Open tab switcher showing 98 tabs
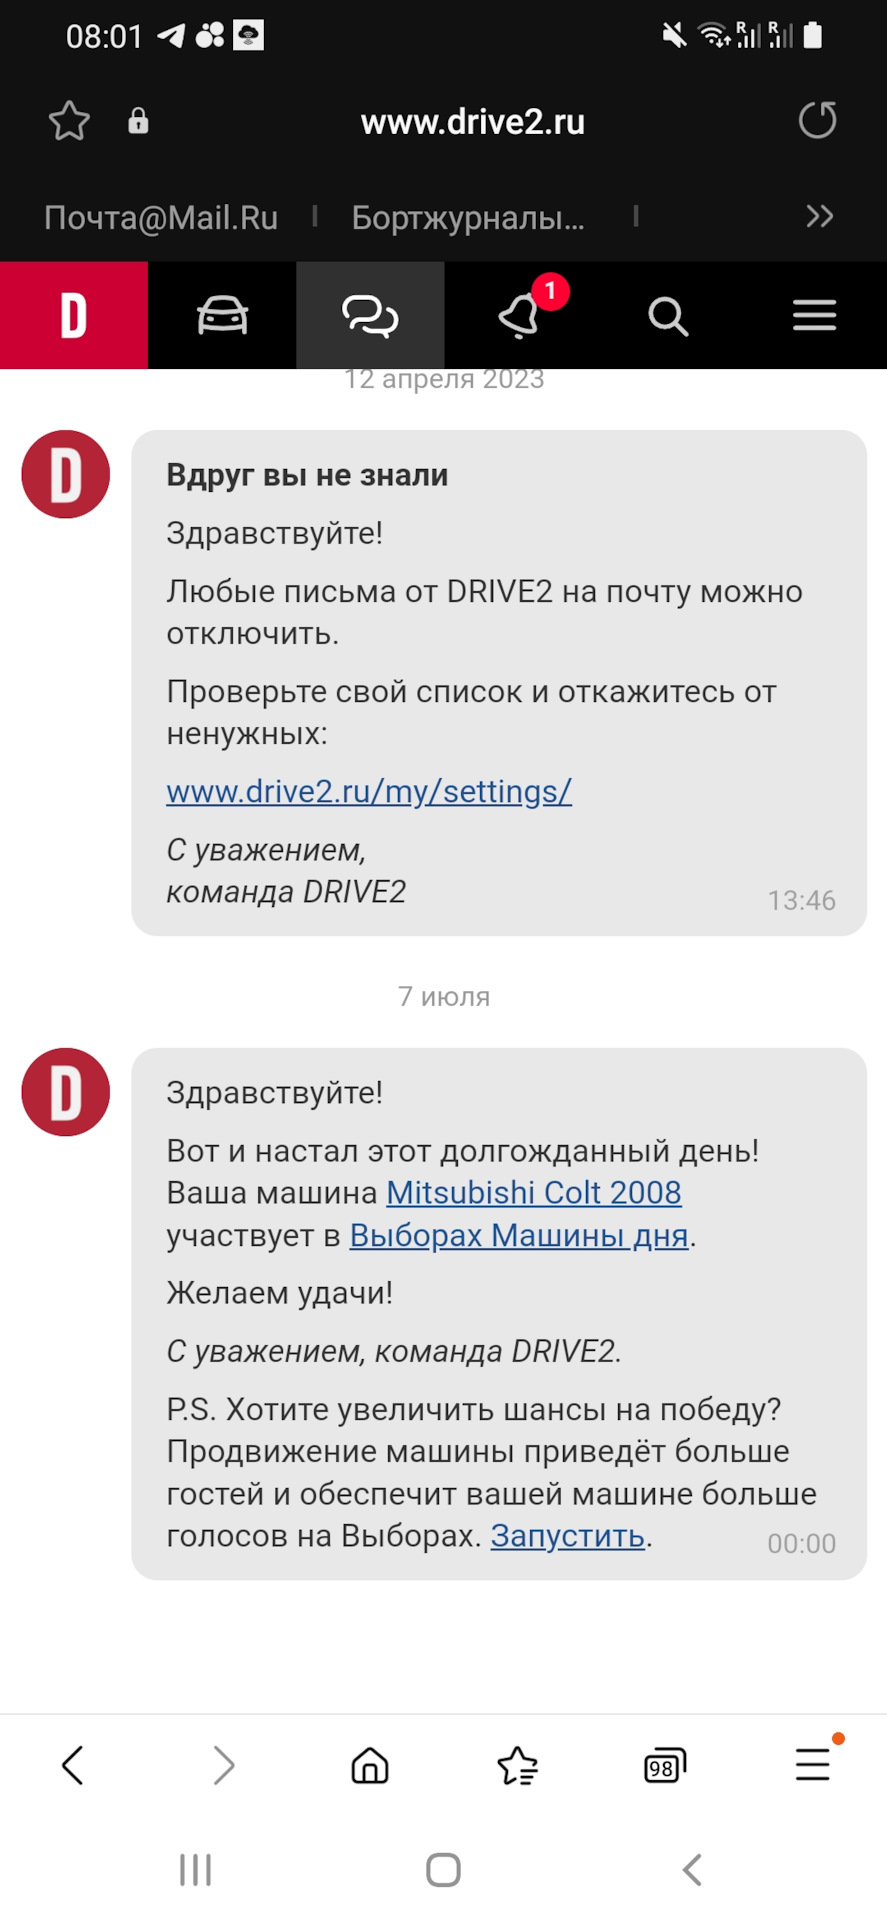This screenshot has width=887, height=1920. click(664, 1765)
